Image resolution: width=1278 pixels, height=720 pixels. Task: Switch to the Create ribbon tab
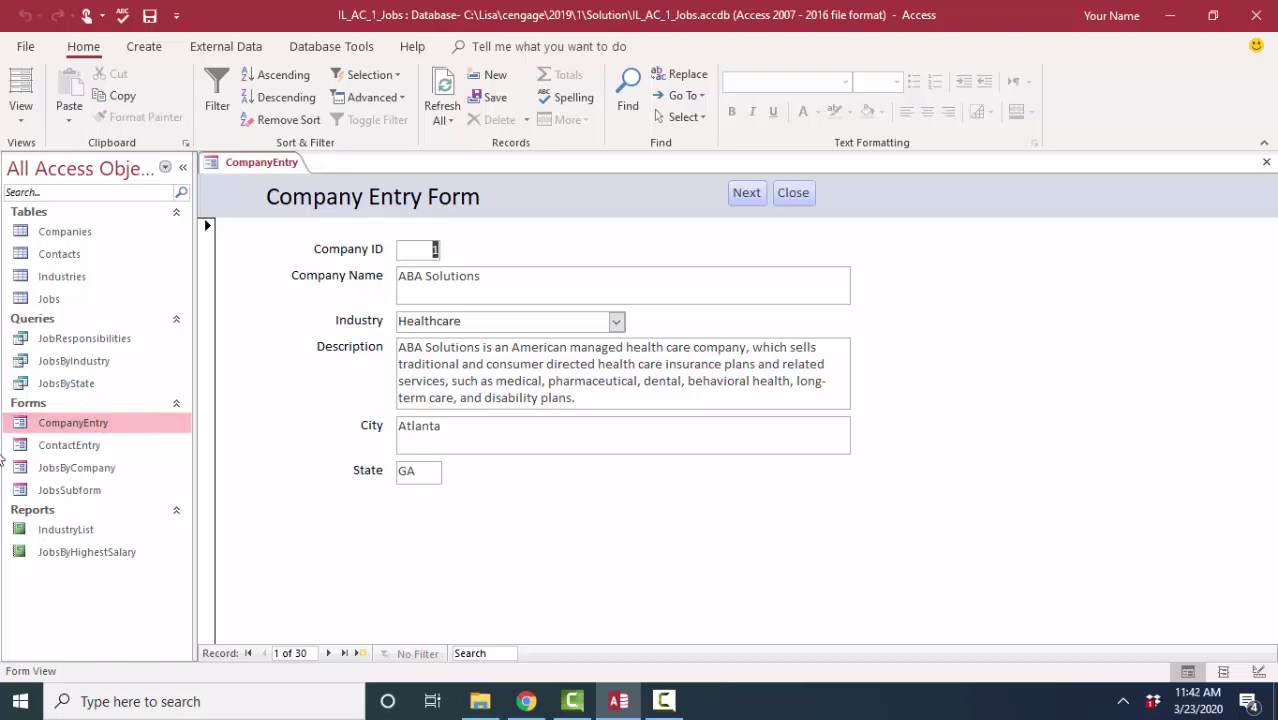144,46
